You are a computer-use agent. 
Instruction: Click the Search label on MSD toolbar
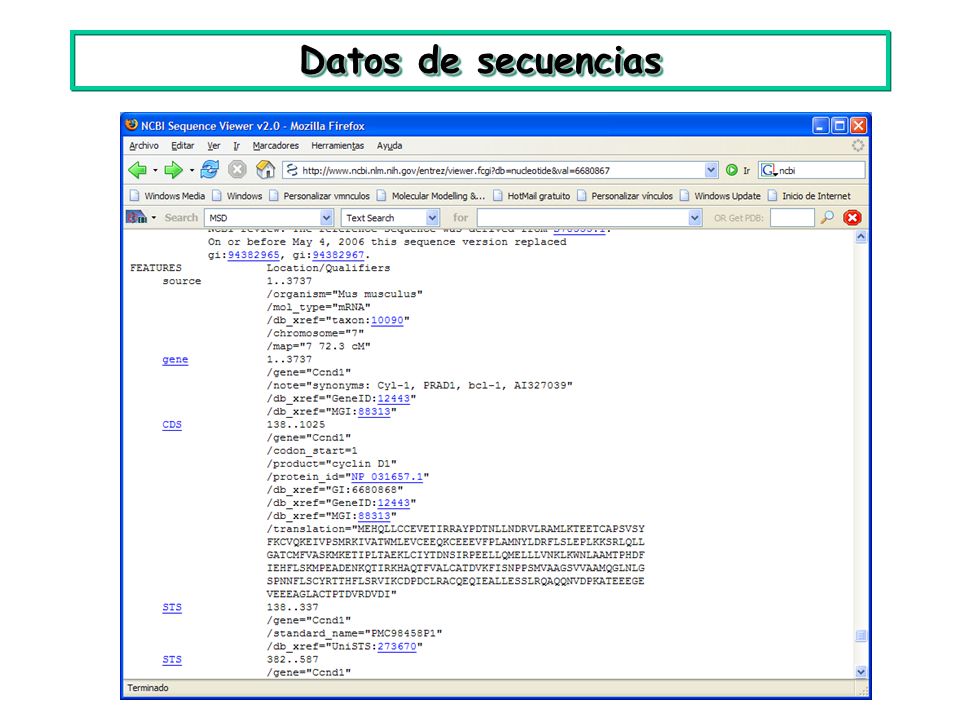[181, 217]
